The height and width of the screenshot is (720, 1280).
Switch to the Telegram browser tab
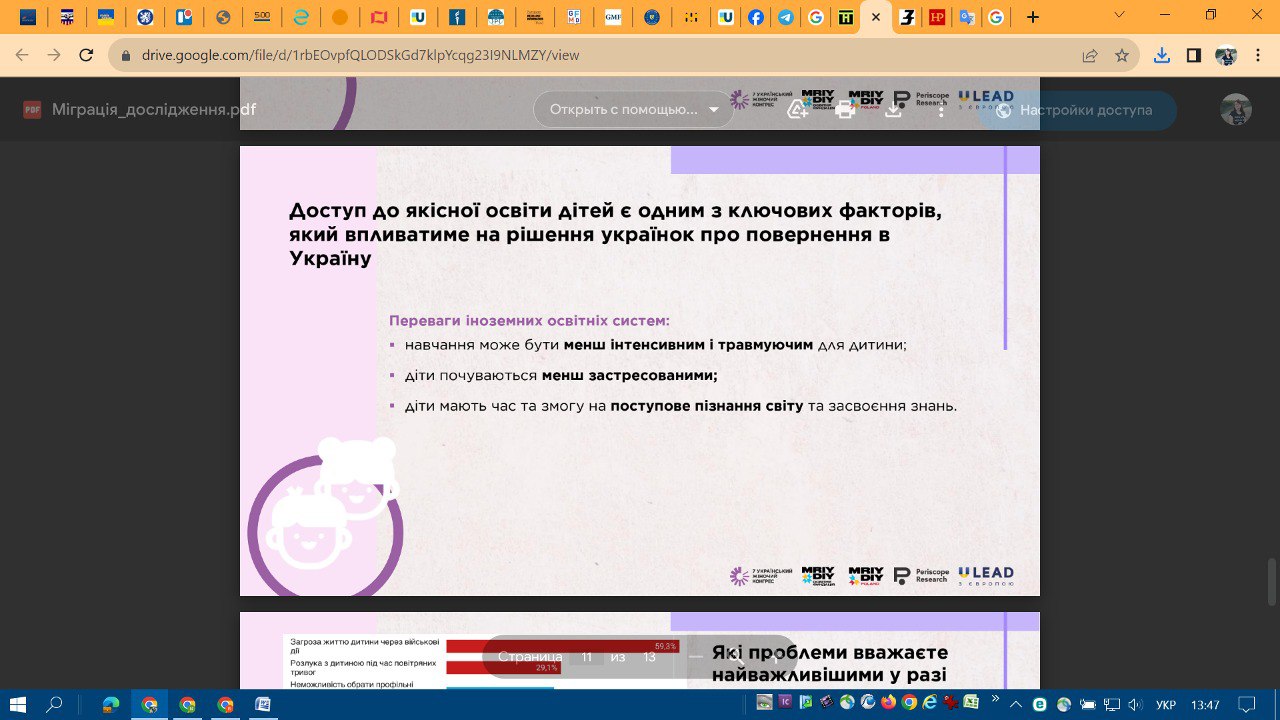(x=787, y=17)
